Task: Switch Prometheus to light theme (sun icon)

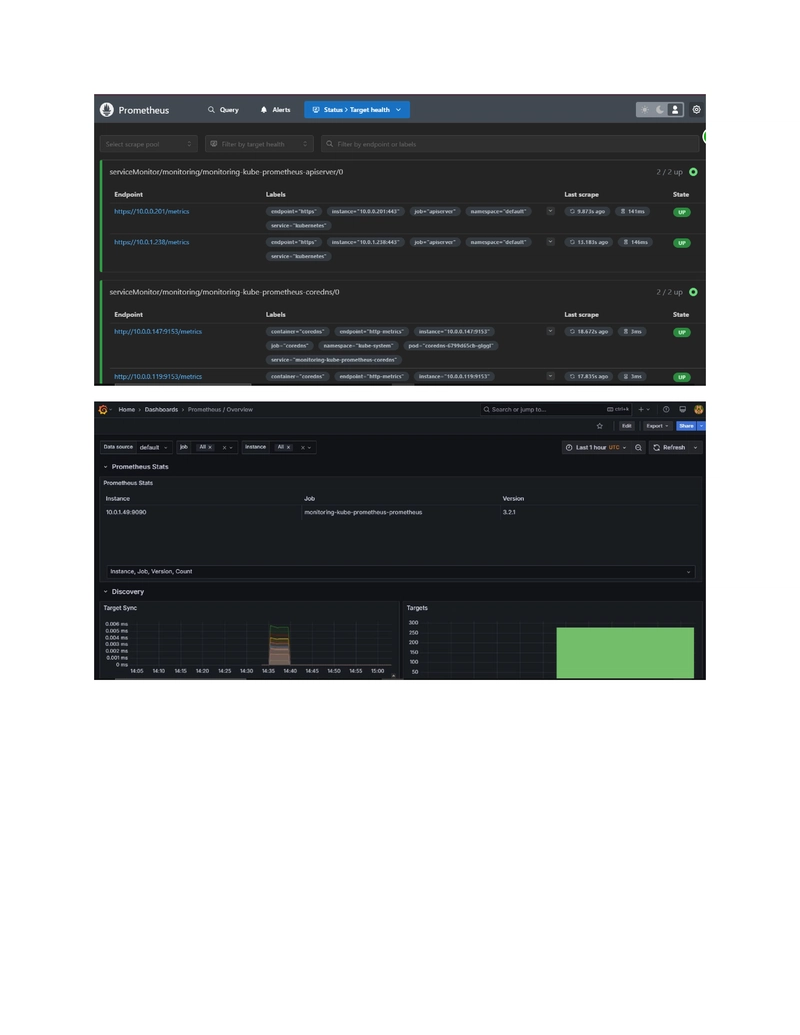Action: click(x=644, y=110)
